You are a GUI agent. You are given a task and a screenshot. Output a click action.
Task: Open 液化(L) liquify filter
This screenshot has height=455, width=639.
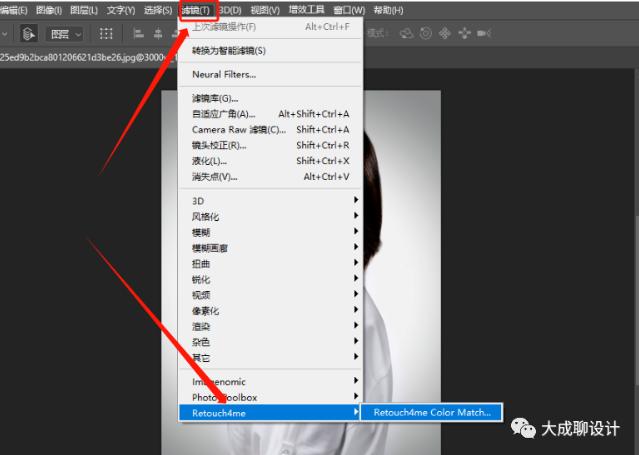271,161
